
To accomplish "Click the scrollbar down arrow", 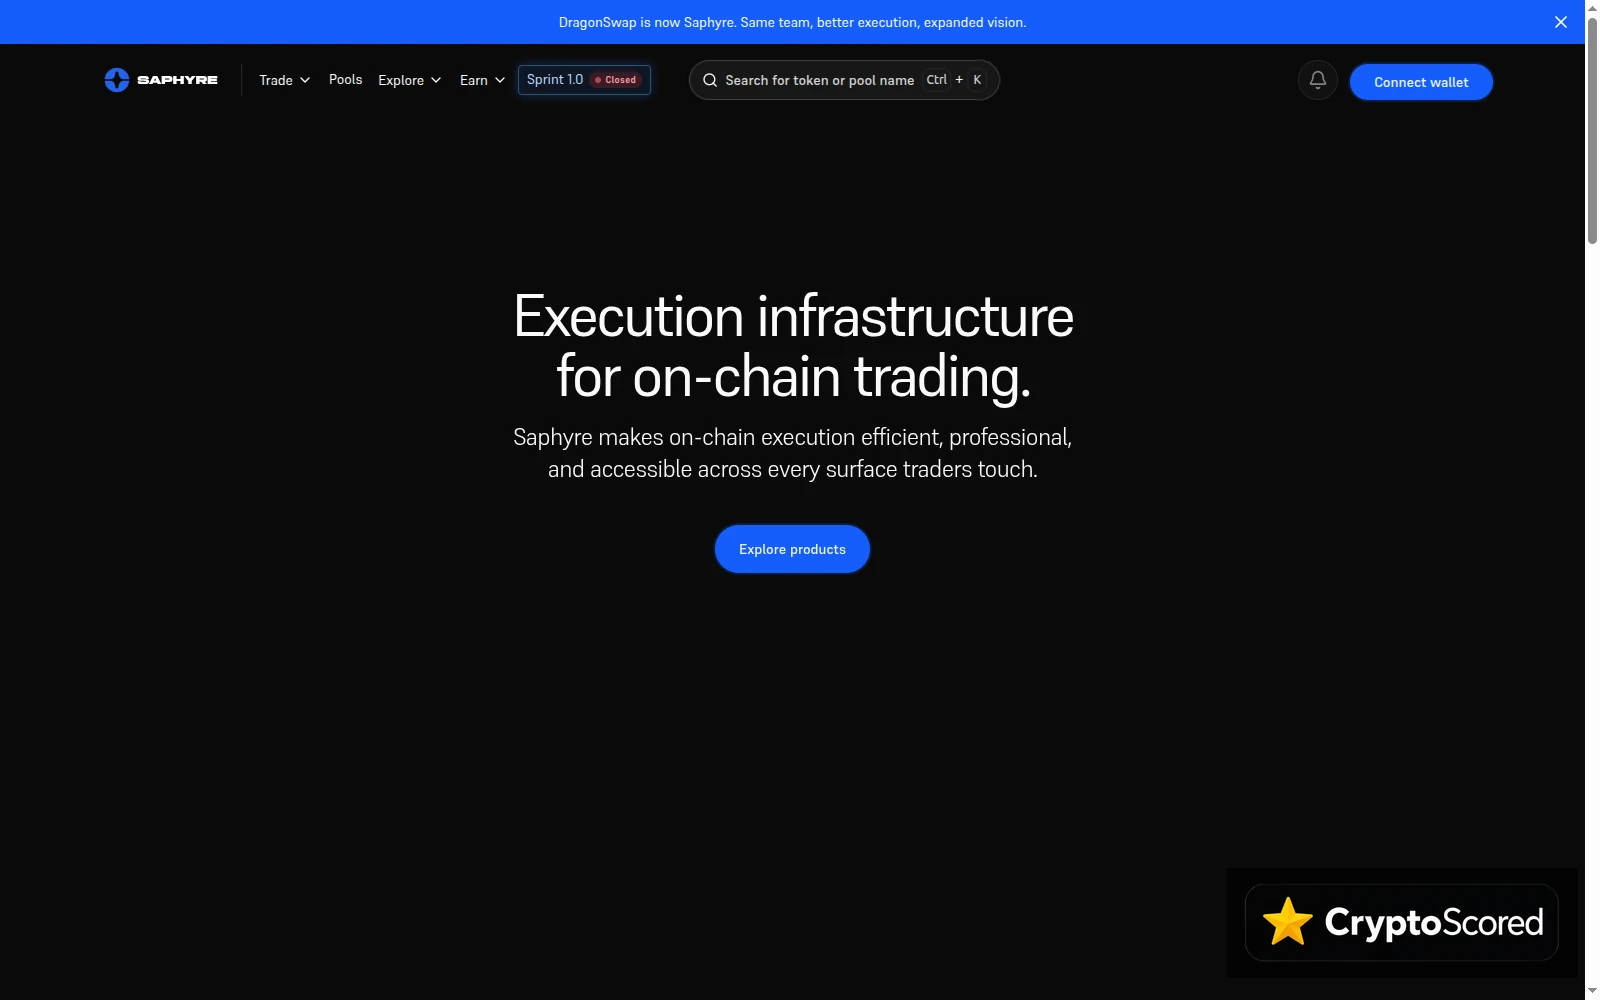I will (1592, 992).
